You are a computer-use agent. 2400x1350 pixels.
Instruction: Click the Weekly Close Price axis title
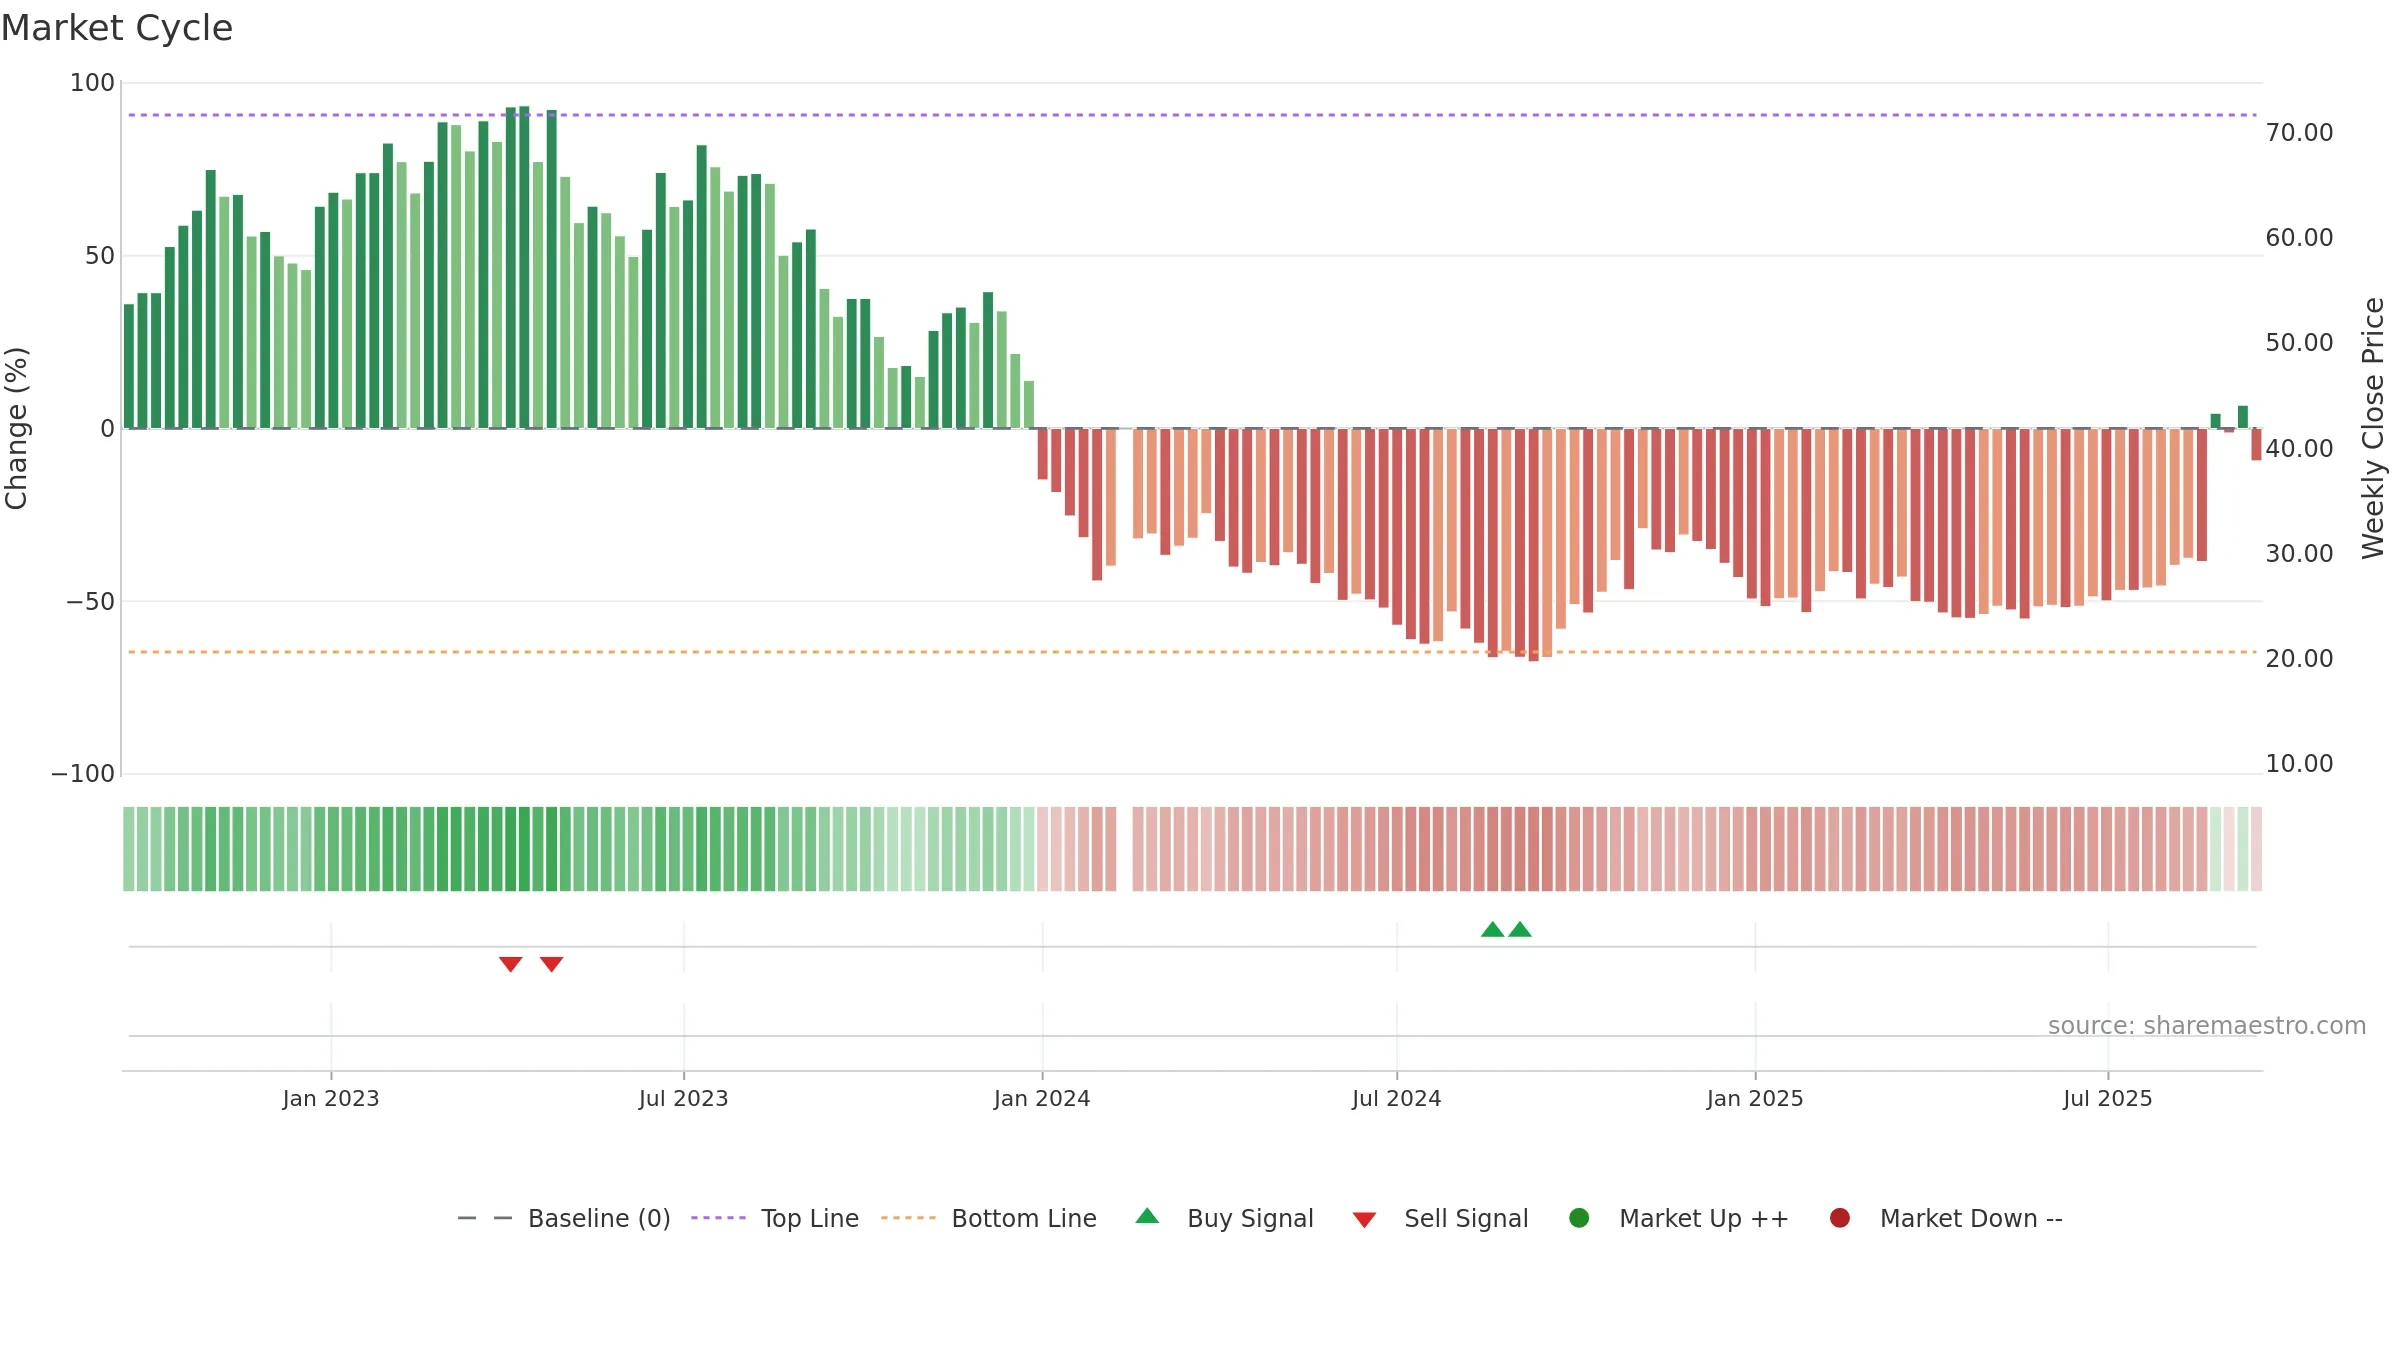pyautogui.click(x=2374, y=428)
